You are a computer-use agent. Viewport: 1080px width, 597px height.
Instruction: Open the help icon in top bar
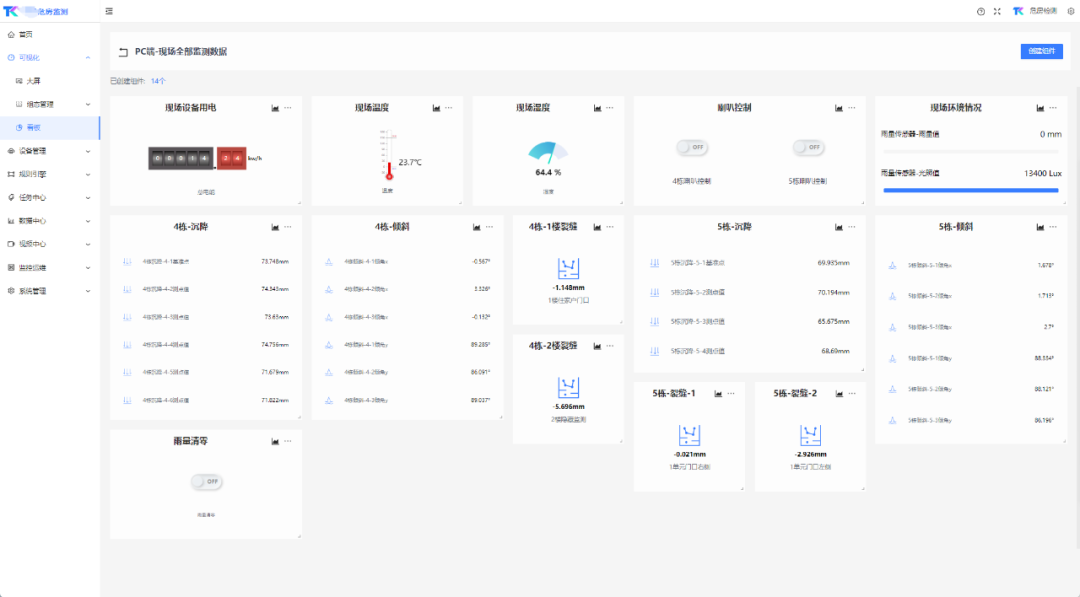[981, 11]
